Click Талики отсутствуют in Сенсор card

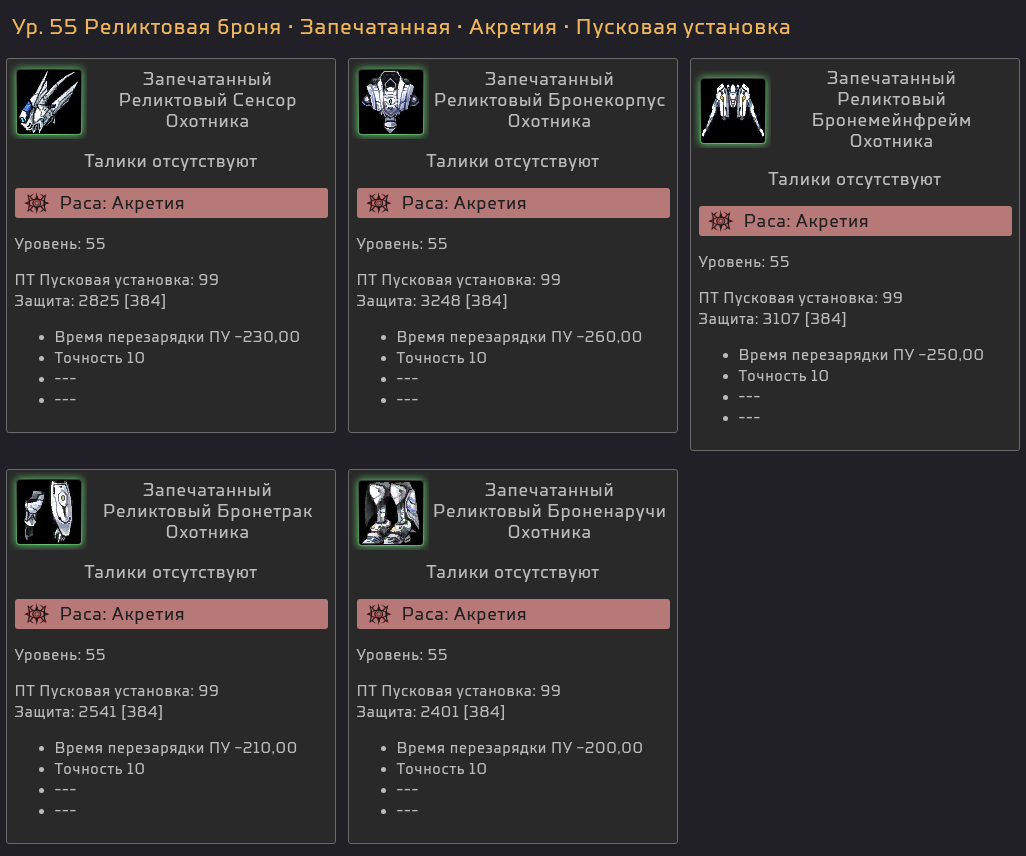[x=171, y=162]
